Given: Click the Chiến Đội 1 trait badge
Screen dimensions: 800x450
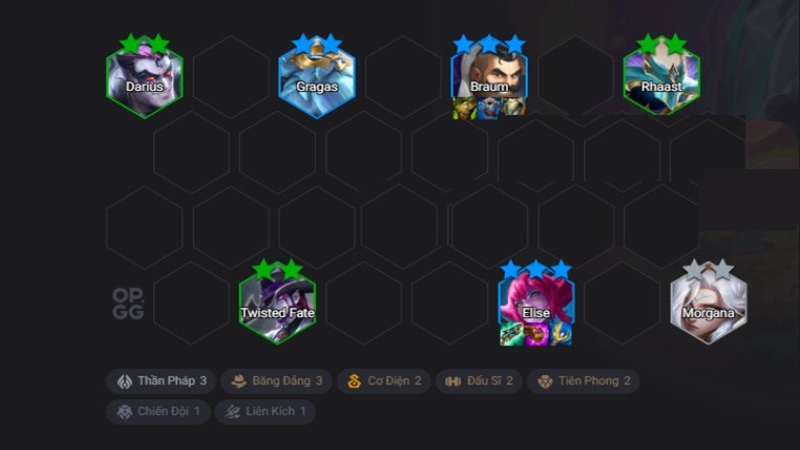Looking at the screenshot, I should (158, 412).
